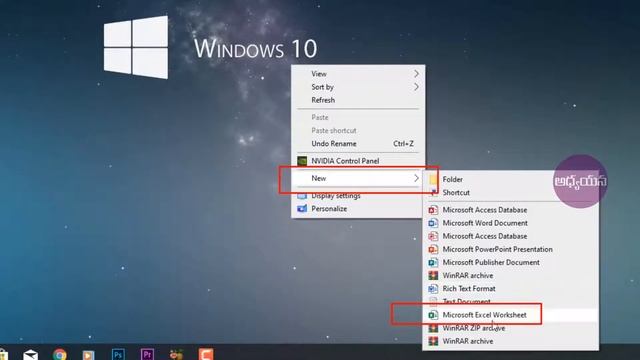
Task: Click the Word Document icon
Action: point(433,223)
